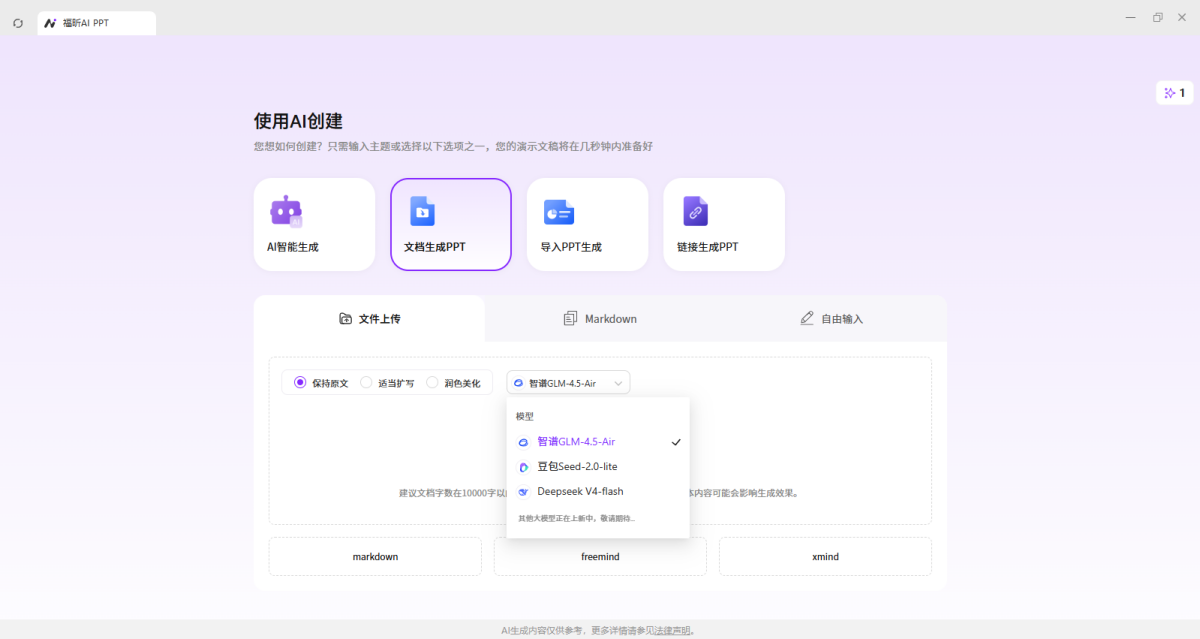Viewport: 1200px width, 639px height.
Task: Click the freemind format button
Action: click(600, 557)
